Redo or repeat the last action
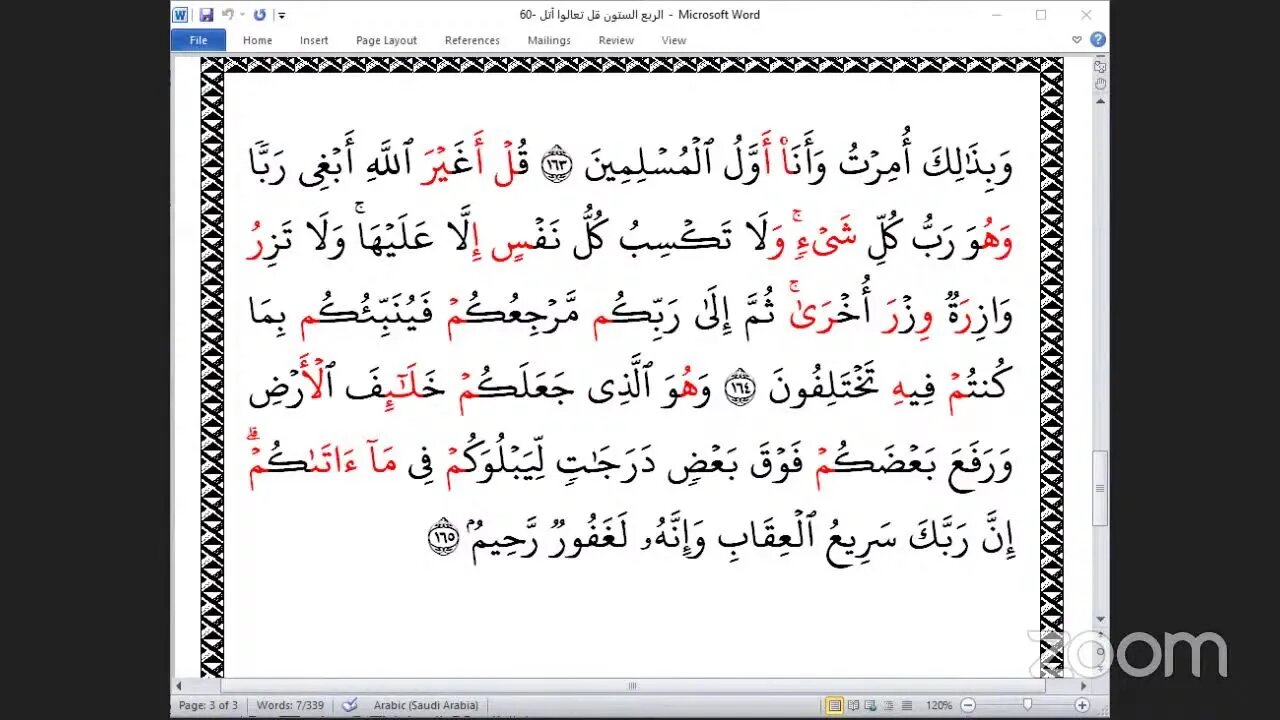Viewport: 1280px width, 720px height. (260, 15)
